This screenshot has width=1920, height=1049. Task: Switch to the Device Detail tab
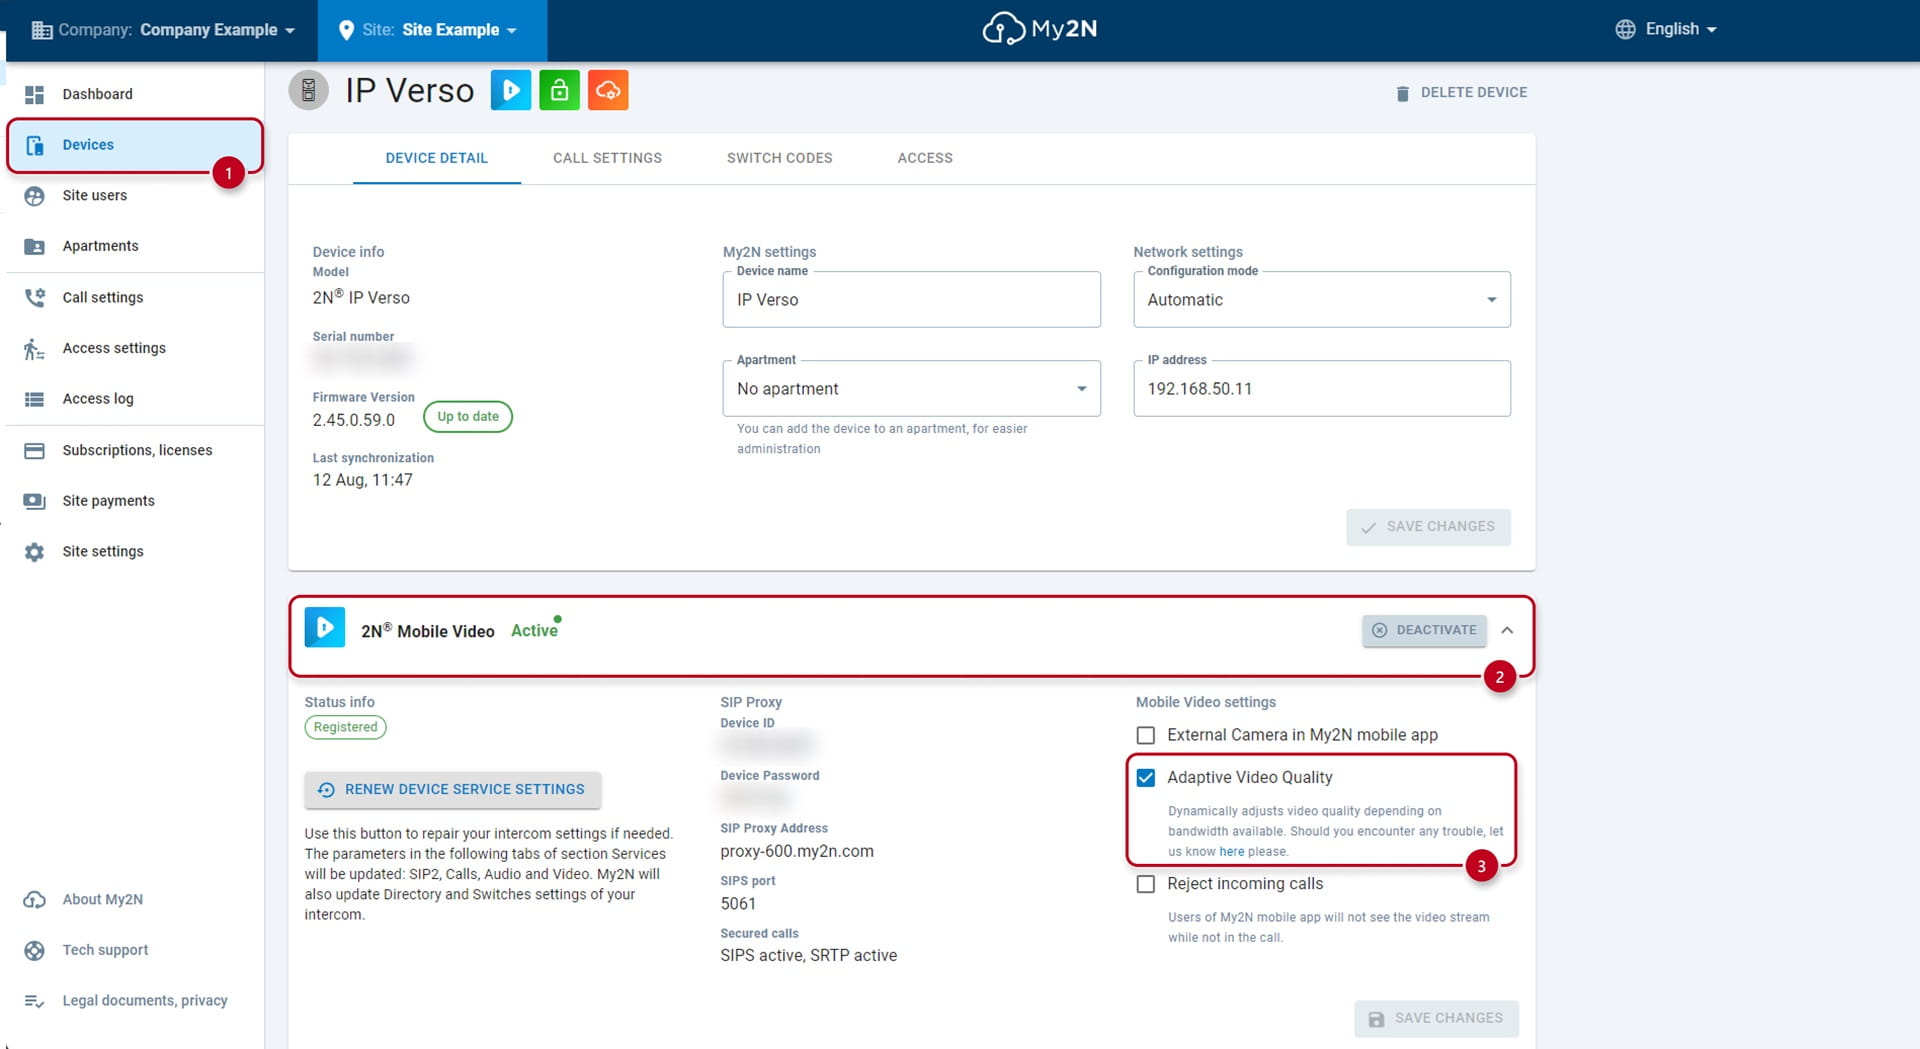(x=437, y=158)
